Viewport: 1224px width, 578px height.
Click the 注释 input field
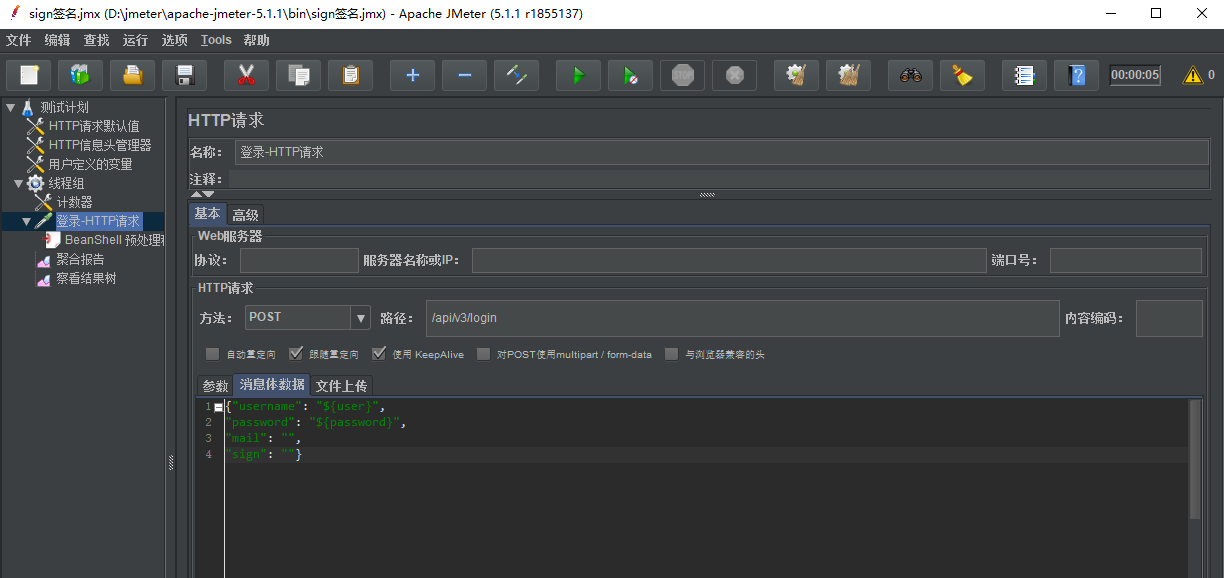pyautogui.click(x=719, y=179)
